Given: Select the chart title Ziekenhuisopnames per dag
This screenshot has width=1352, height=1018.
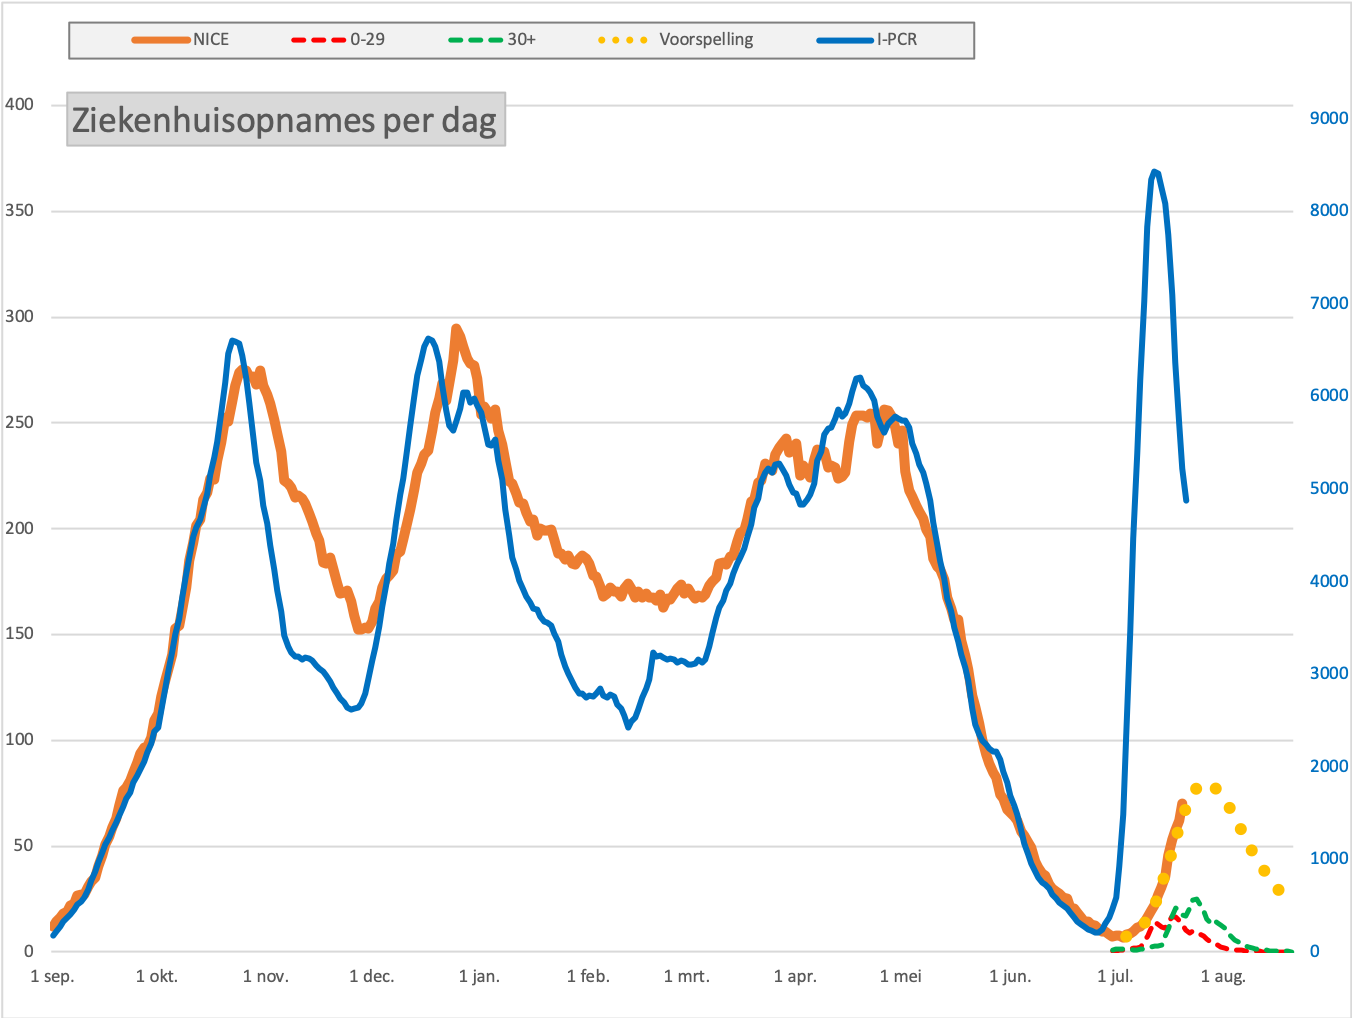Looking at the screenshot, I should tap(285, 120).
